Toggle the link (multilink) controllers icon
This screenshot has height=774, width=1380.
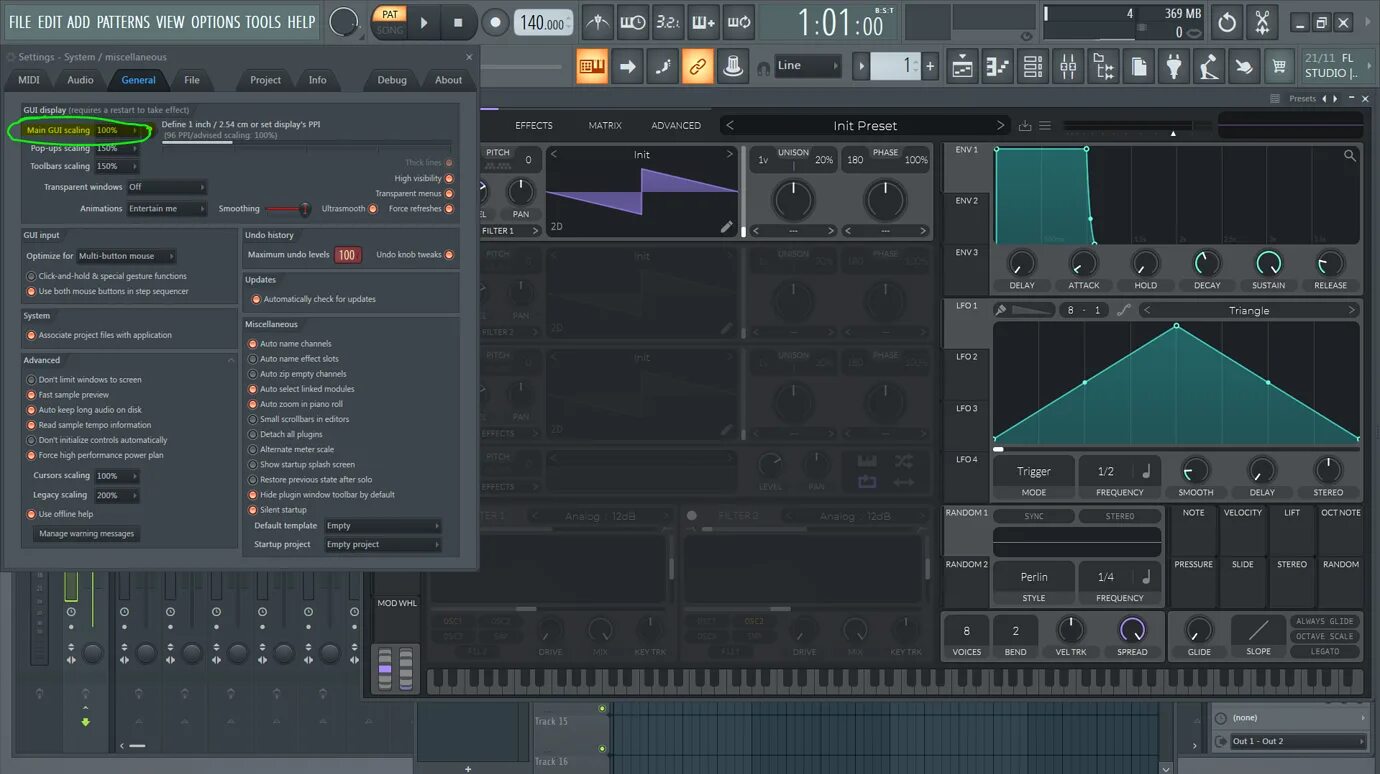point(698,66)
